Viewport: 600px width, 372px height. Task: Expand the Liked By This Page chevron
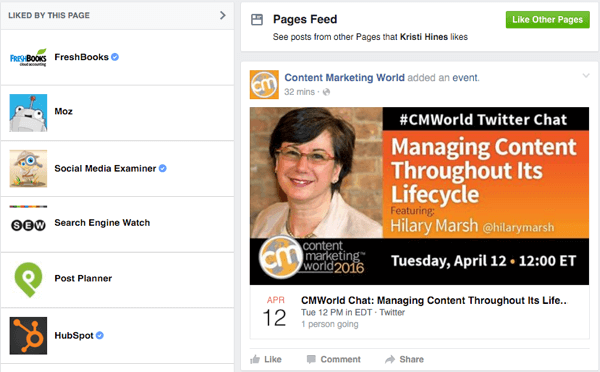click(223, 15)
